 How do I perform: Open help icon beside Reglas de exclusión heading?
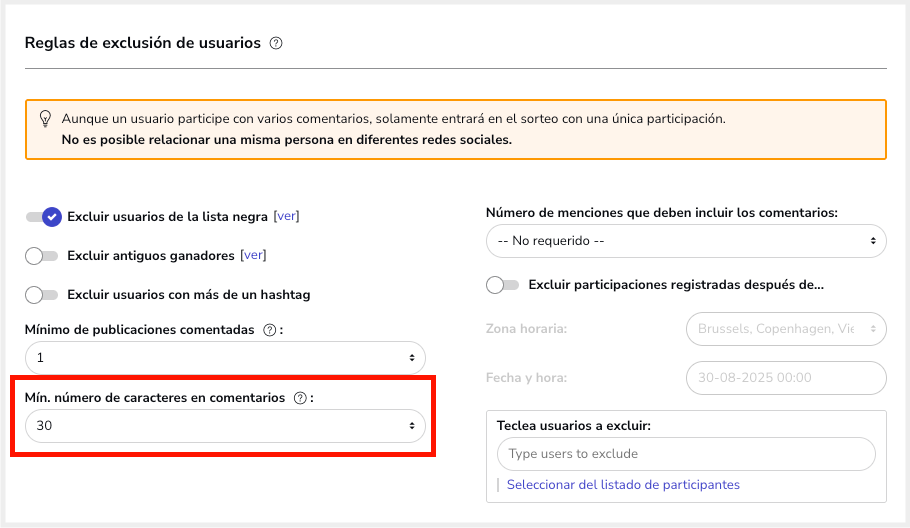point(276,43)
